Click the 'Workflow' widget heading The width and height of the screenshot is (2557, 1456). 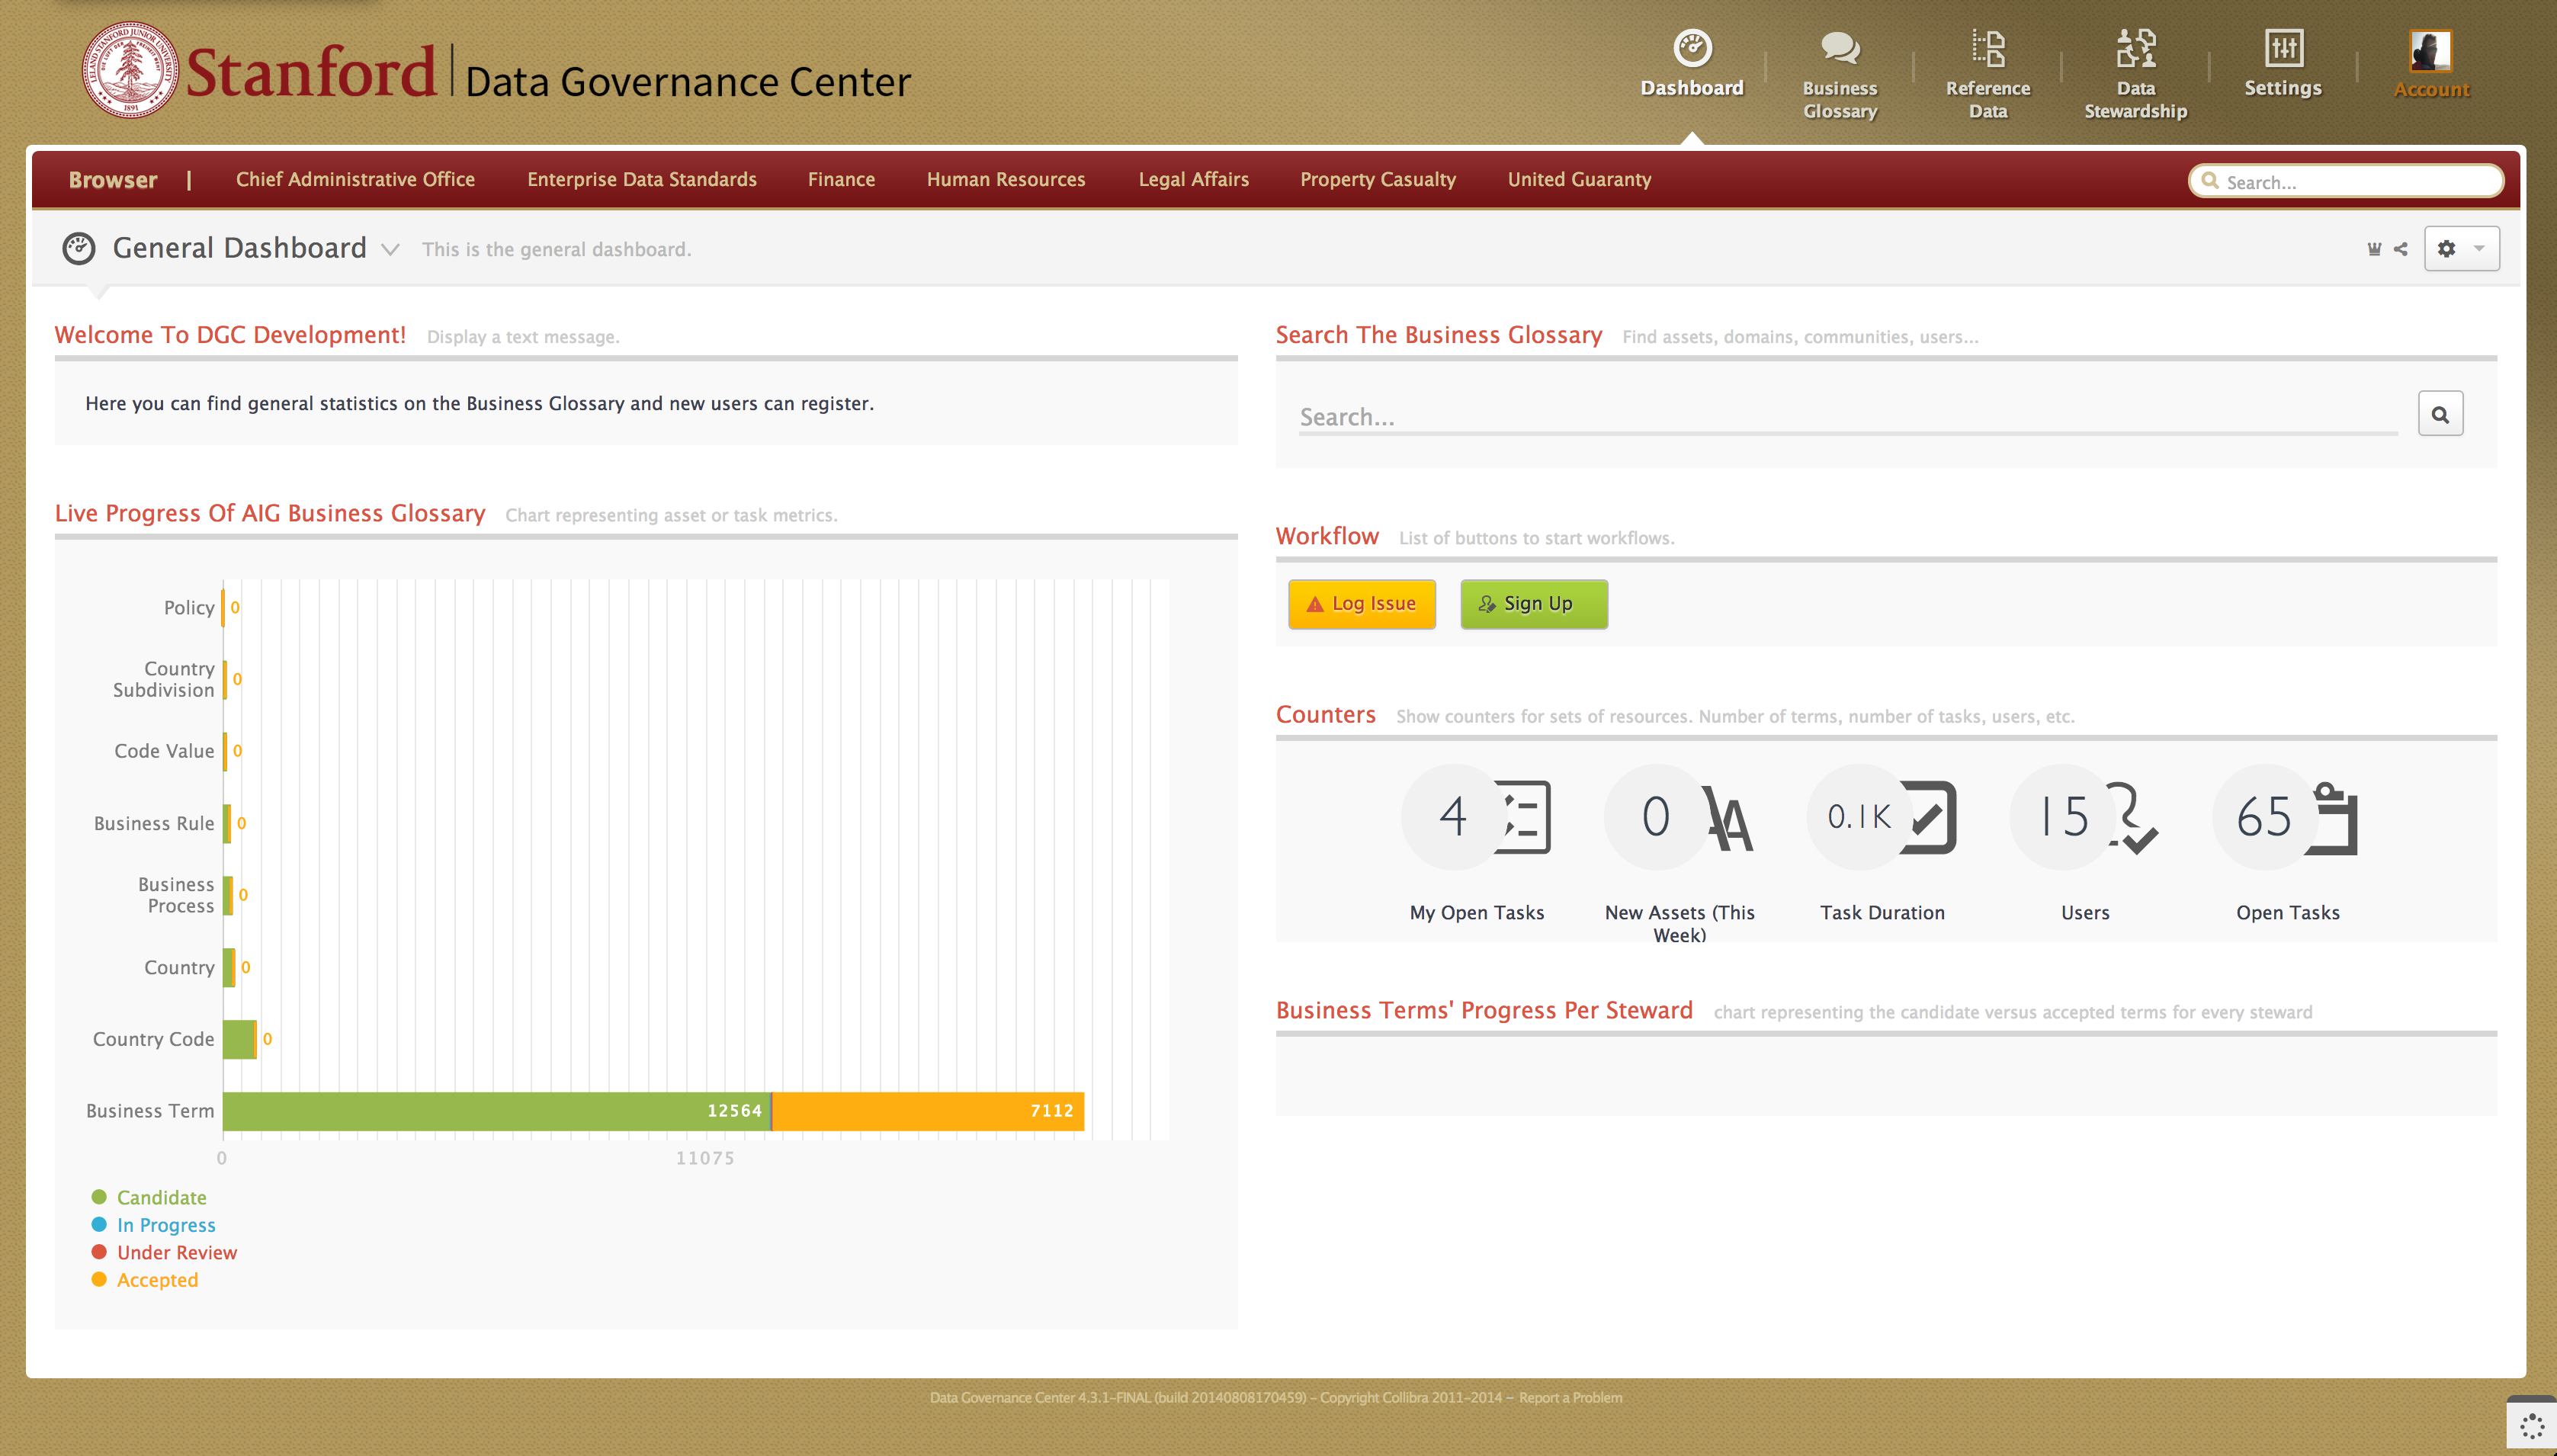(x=1326, y=536)
